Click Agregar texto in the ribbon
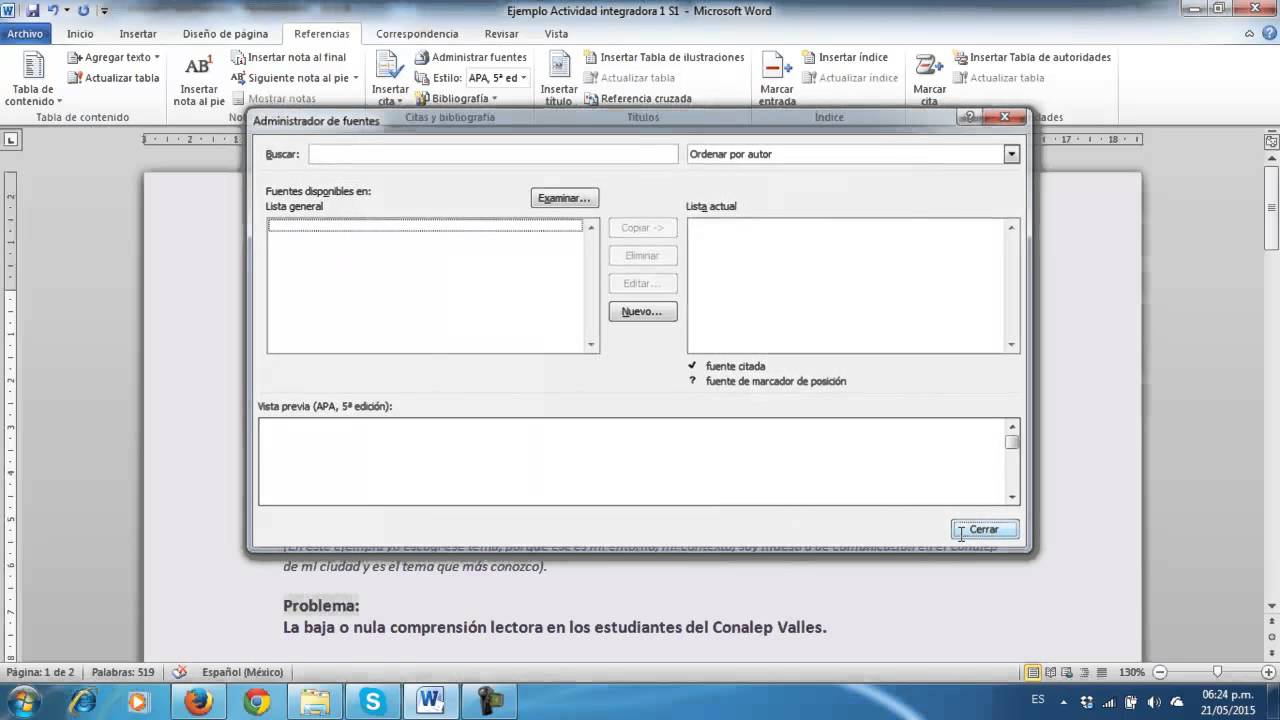Viewport: 1280px width, 720px height. pyautogui.click(x=113, y=58)
